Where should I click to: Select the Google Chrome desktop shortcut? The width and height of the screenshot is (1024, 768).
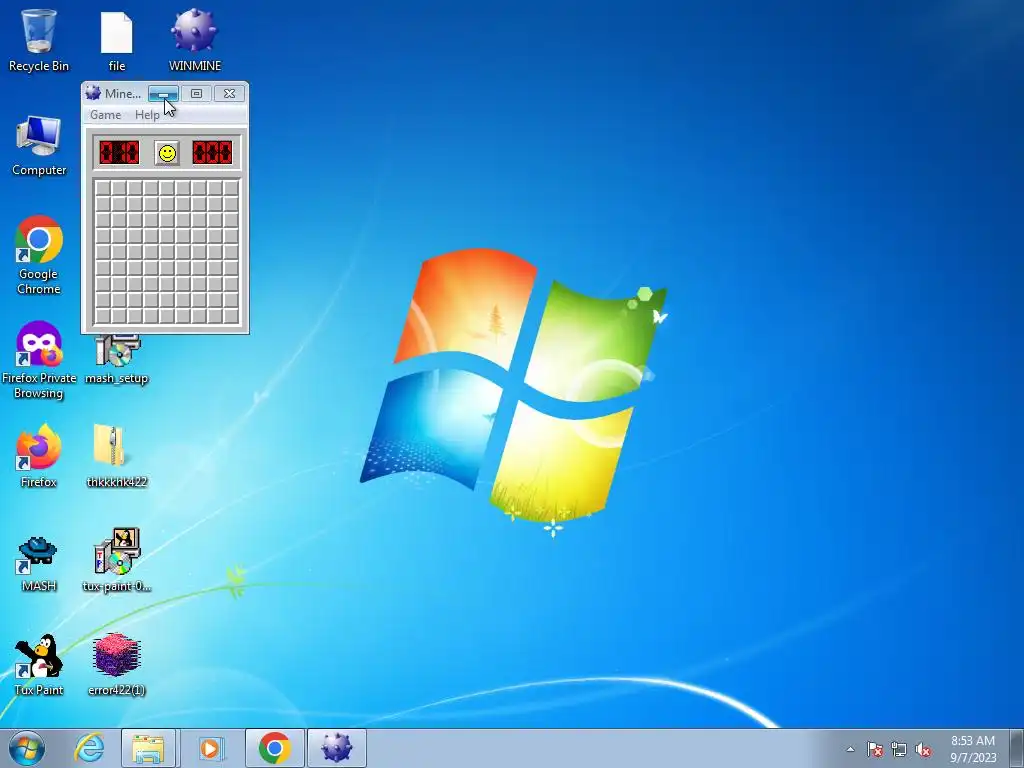coord(39,255)
